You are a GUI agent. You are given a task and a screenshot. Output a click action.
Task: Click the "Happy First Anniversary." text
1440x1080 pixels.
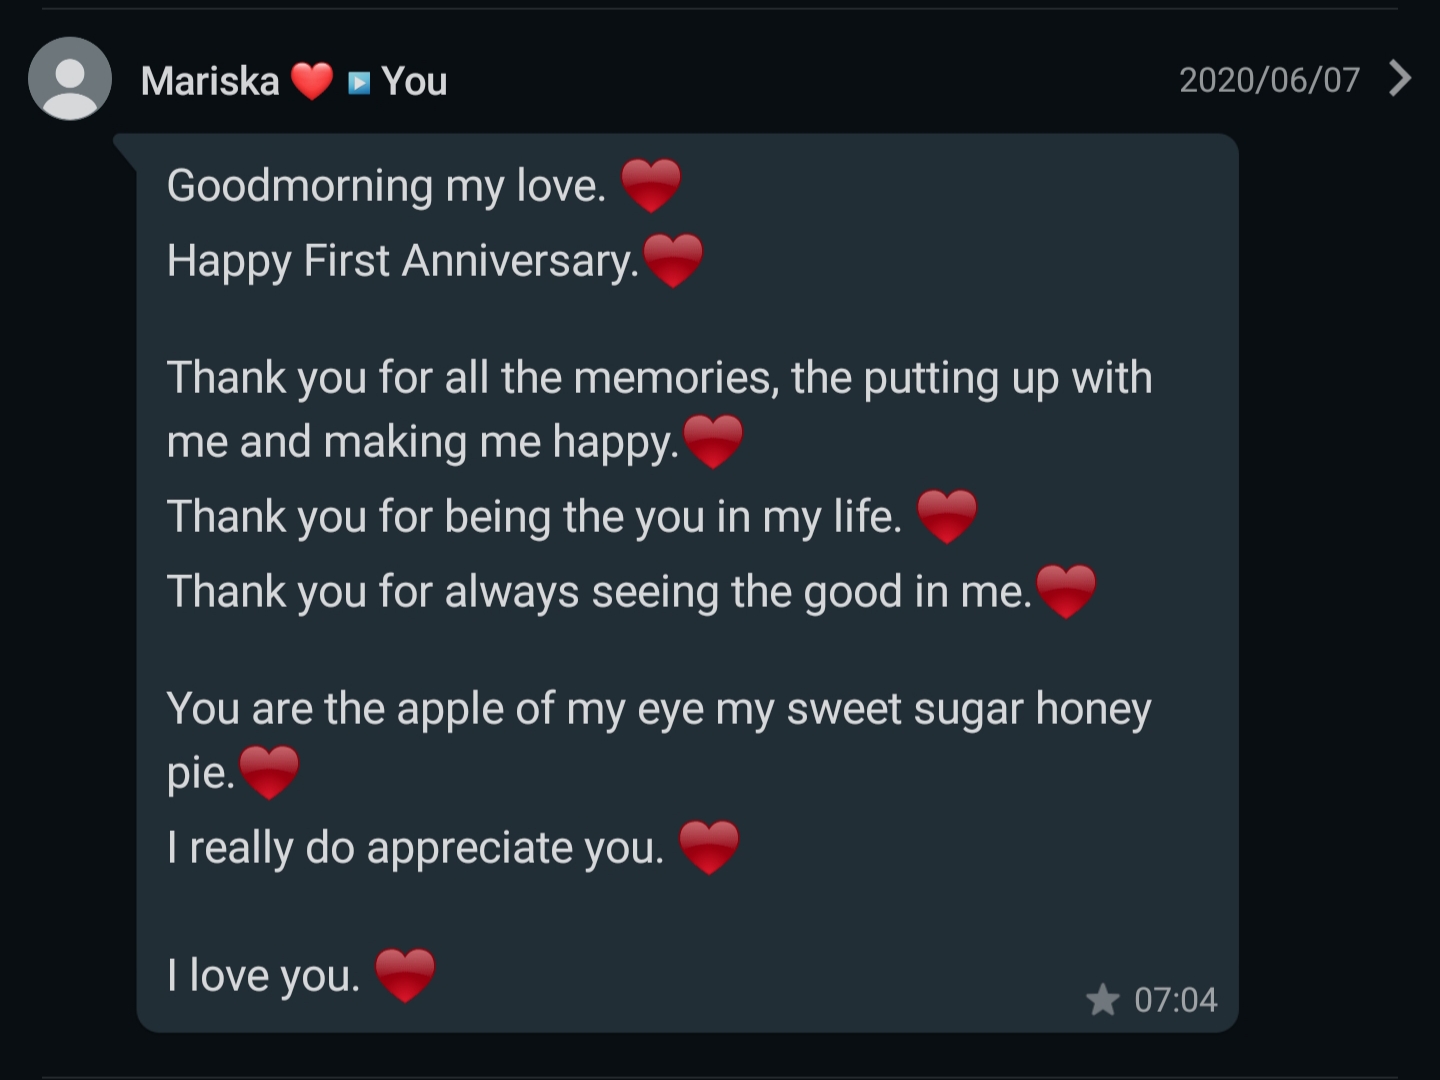pos(402,261)
